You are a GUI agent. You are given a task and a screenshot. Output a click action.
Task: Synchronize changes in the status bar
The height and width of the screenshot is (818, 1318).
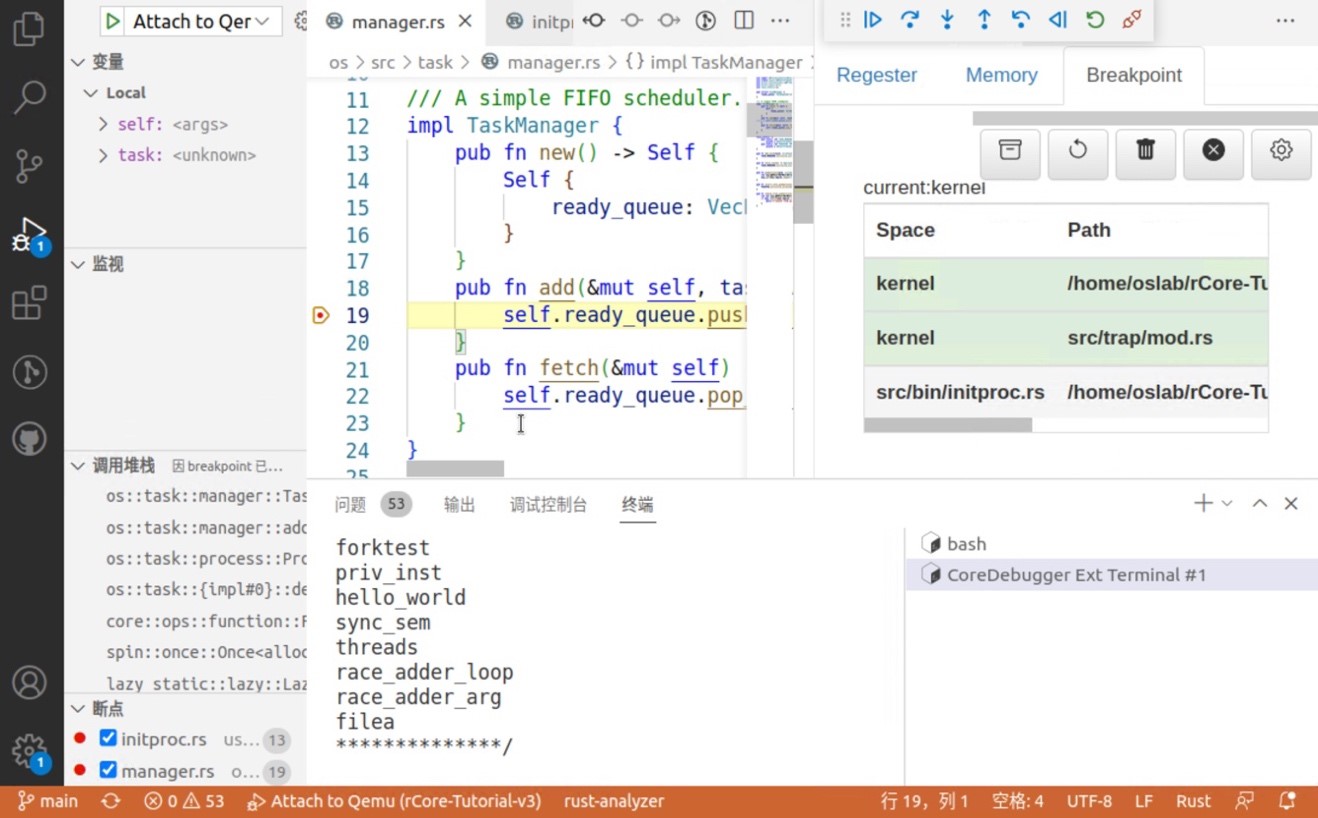111,801
